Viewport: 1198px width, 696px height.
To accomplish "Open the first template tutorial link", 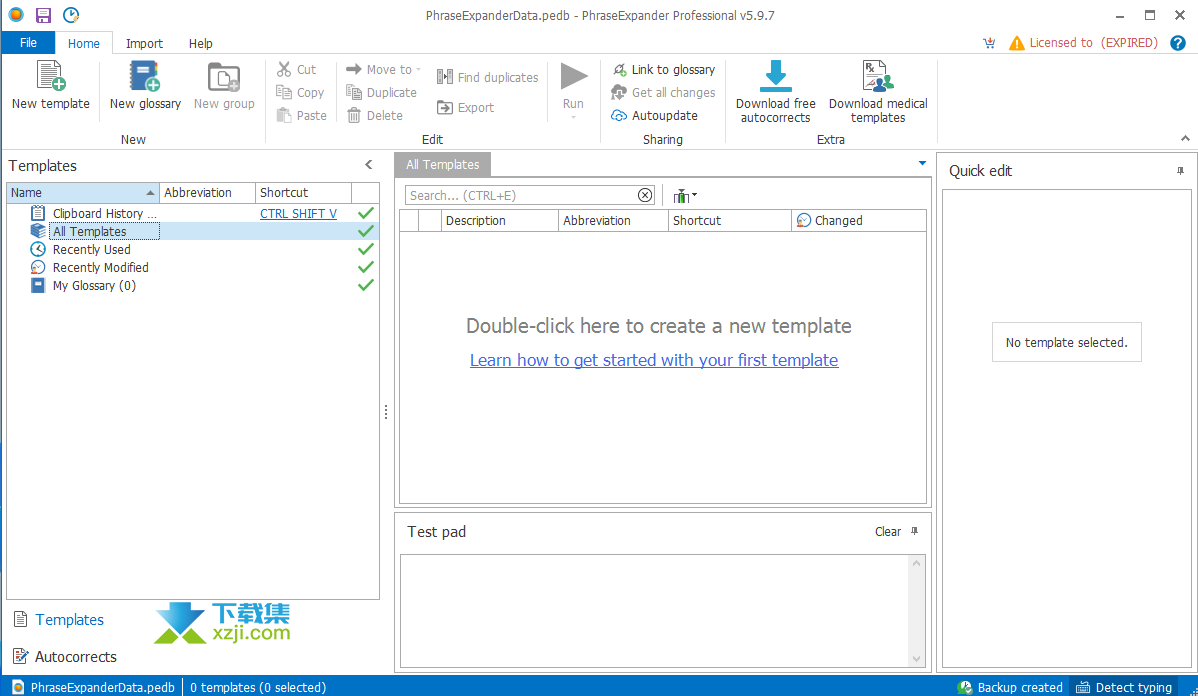I will pos(654,360).
